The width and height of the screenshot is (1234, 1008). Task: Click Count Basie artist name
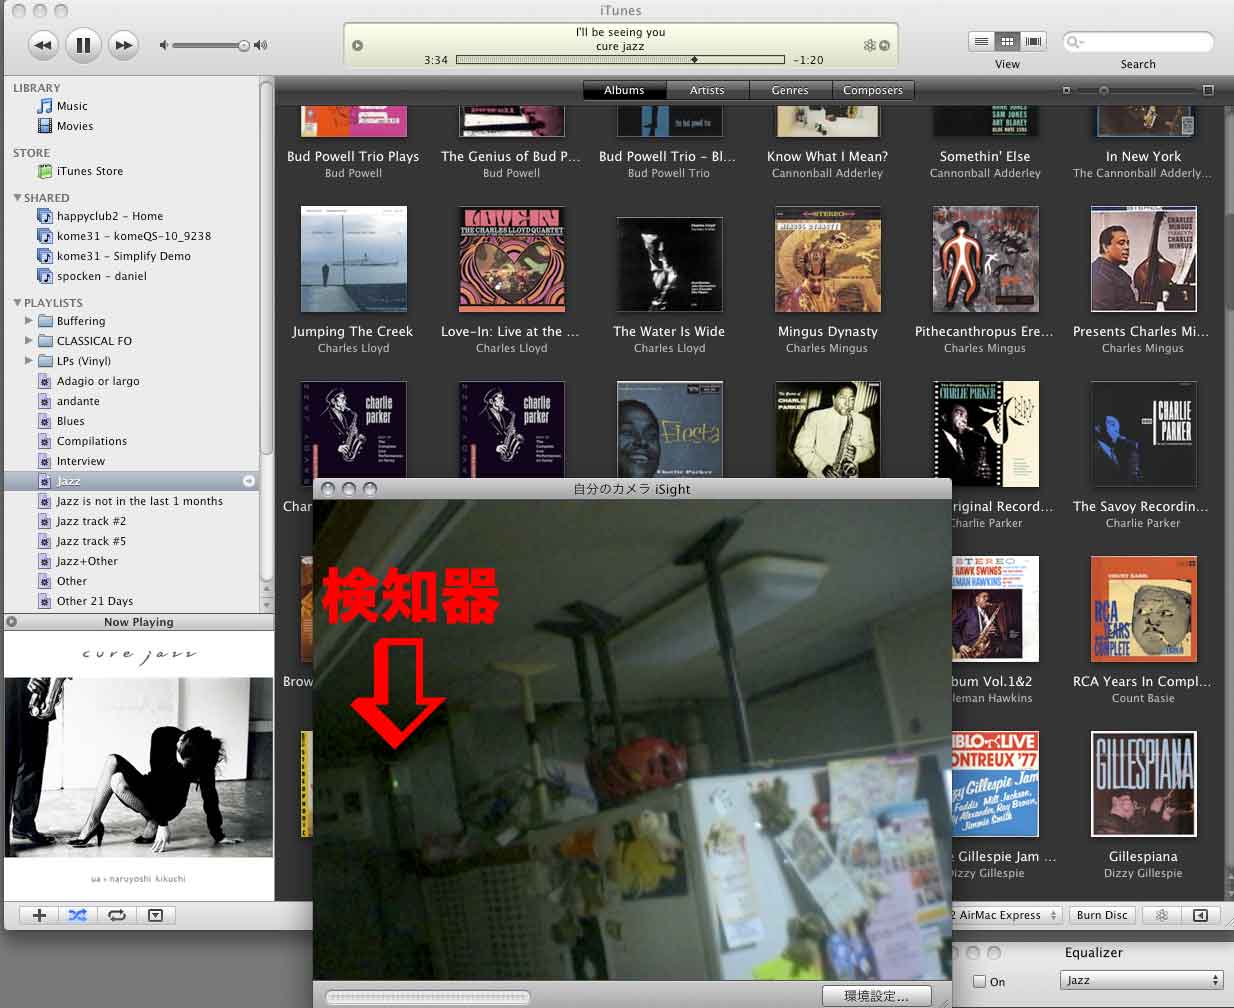[1143, 698]
